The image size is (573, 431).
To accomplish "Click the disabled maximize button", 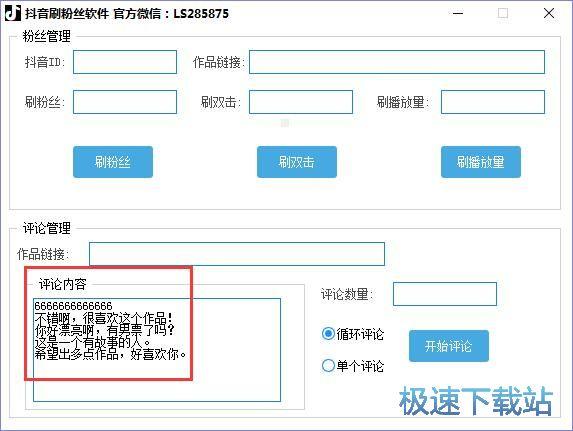I will (x=503, y=14).
